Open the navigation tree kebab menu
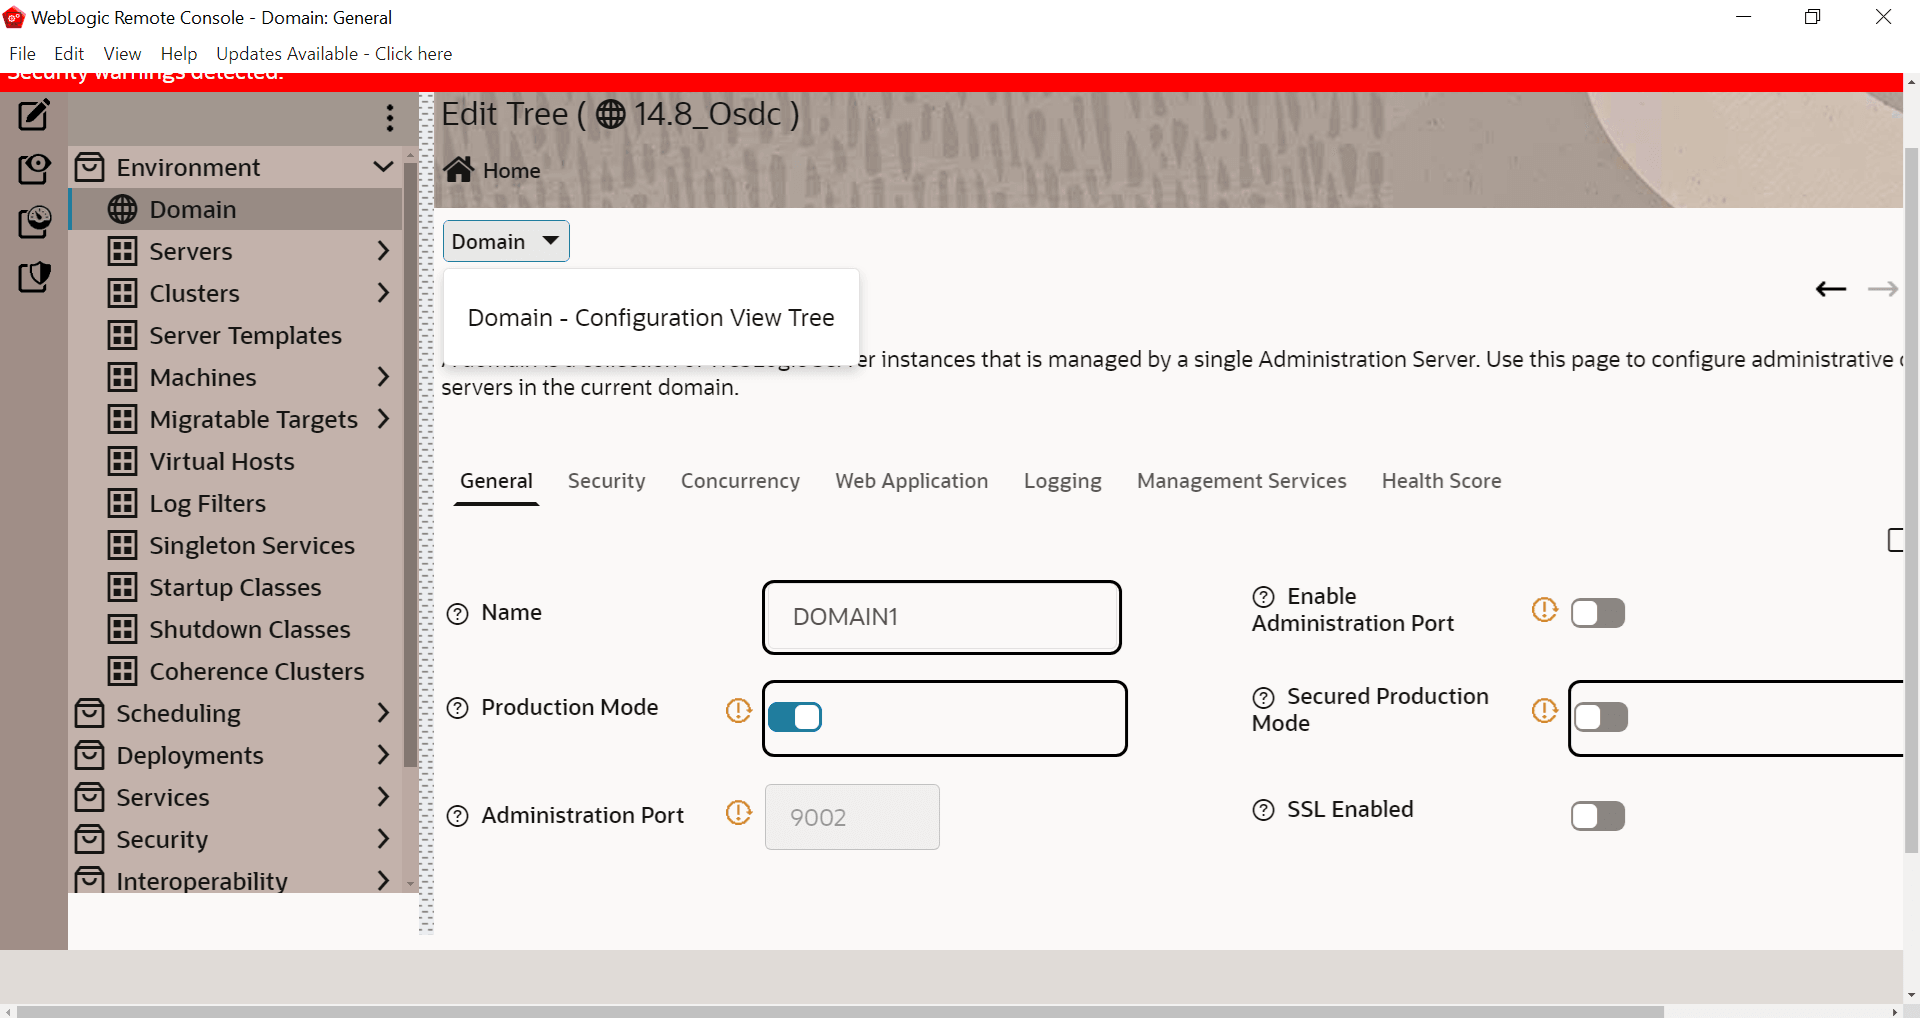 [x=390, y=118]
